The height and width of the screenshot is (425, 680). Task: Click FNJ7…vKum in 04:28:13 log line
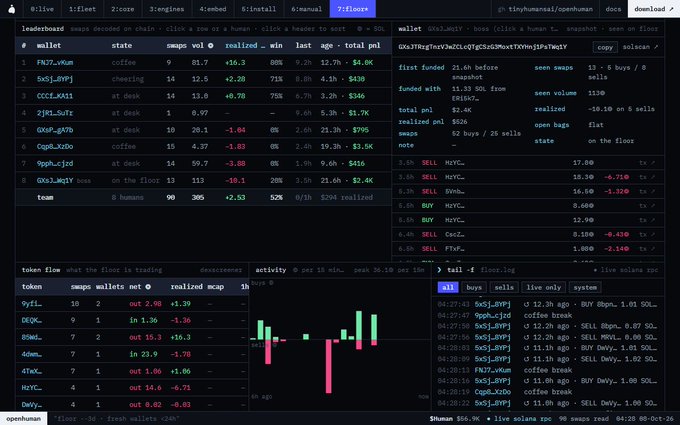[x=492, y=370]
